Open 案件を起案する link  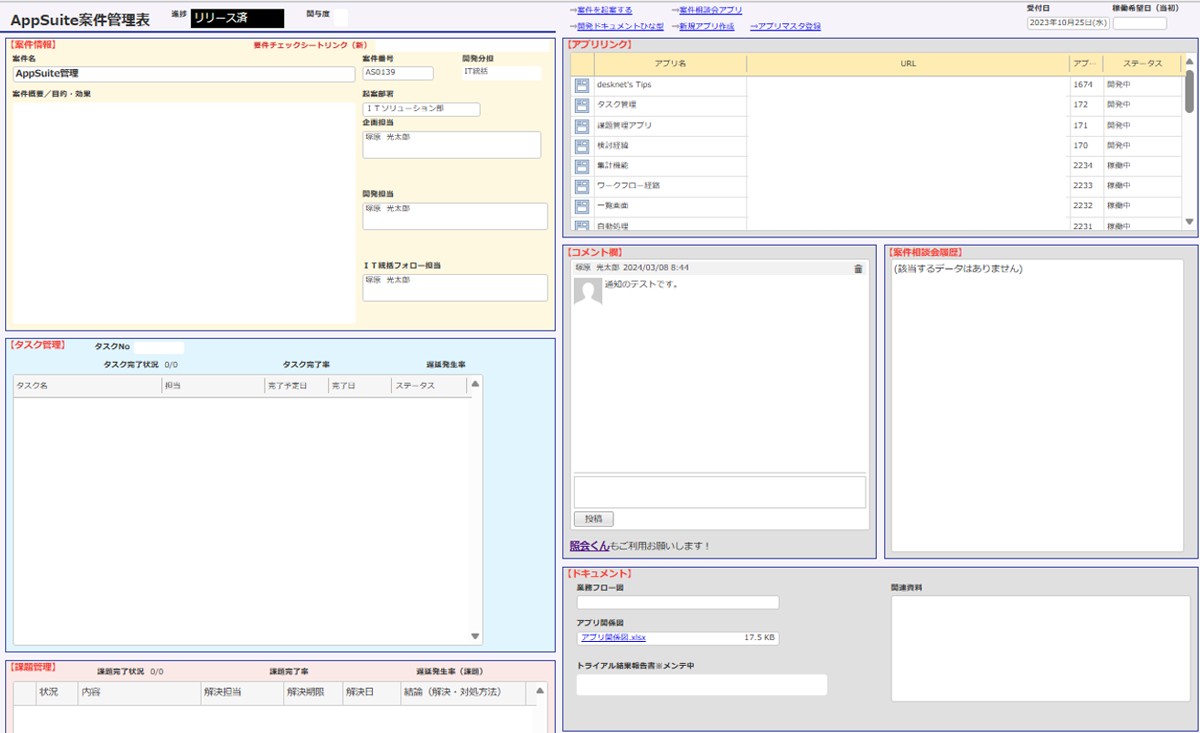click(x=604, y=10)
